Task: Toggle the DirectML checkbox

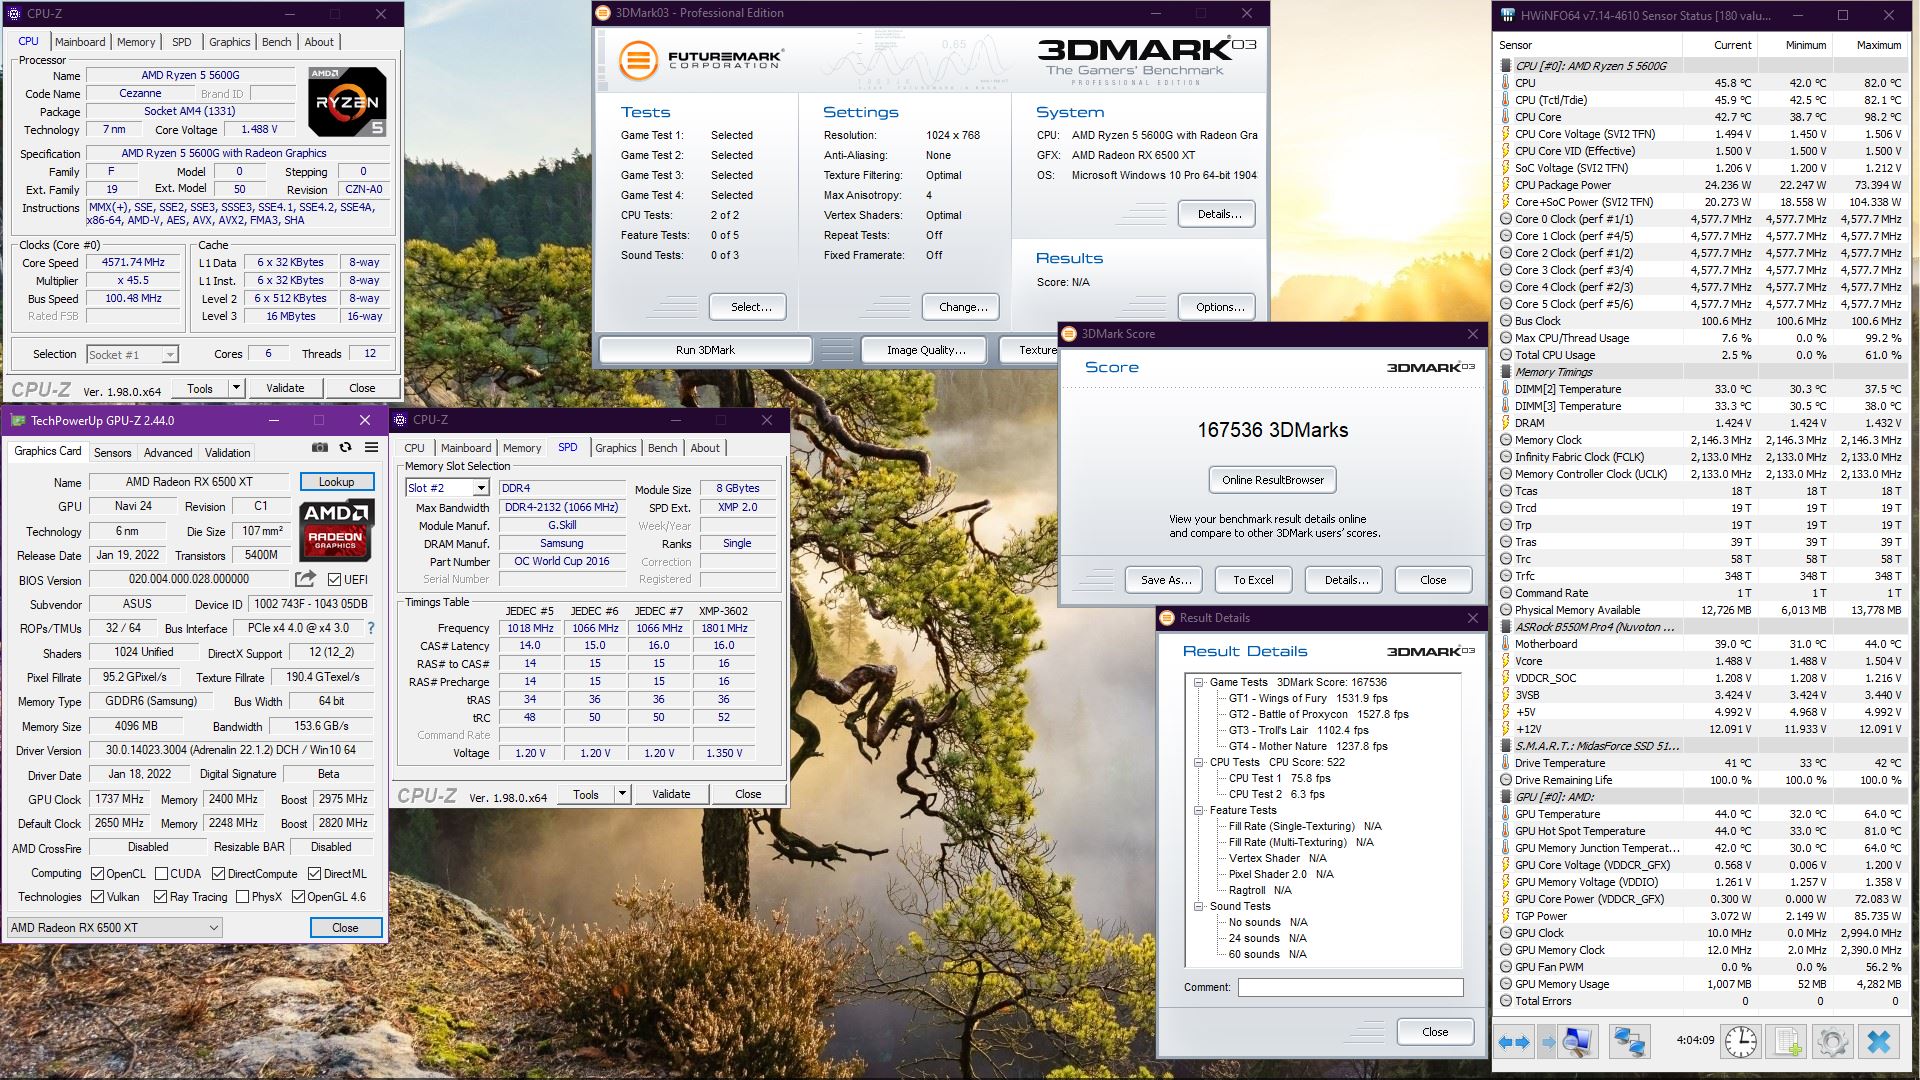Action: pos(314,874)
